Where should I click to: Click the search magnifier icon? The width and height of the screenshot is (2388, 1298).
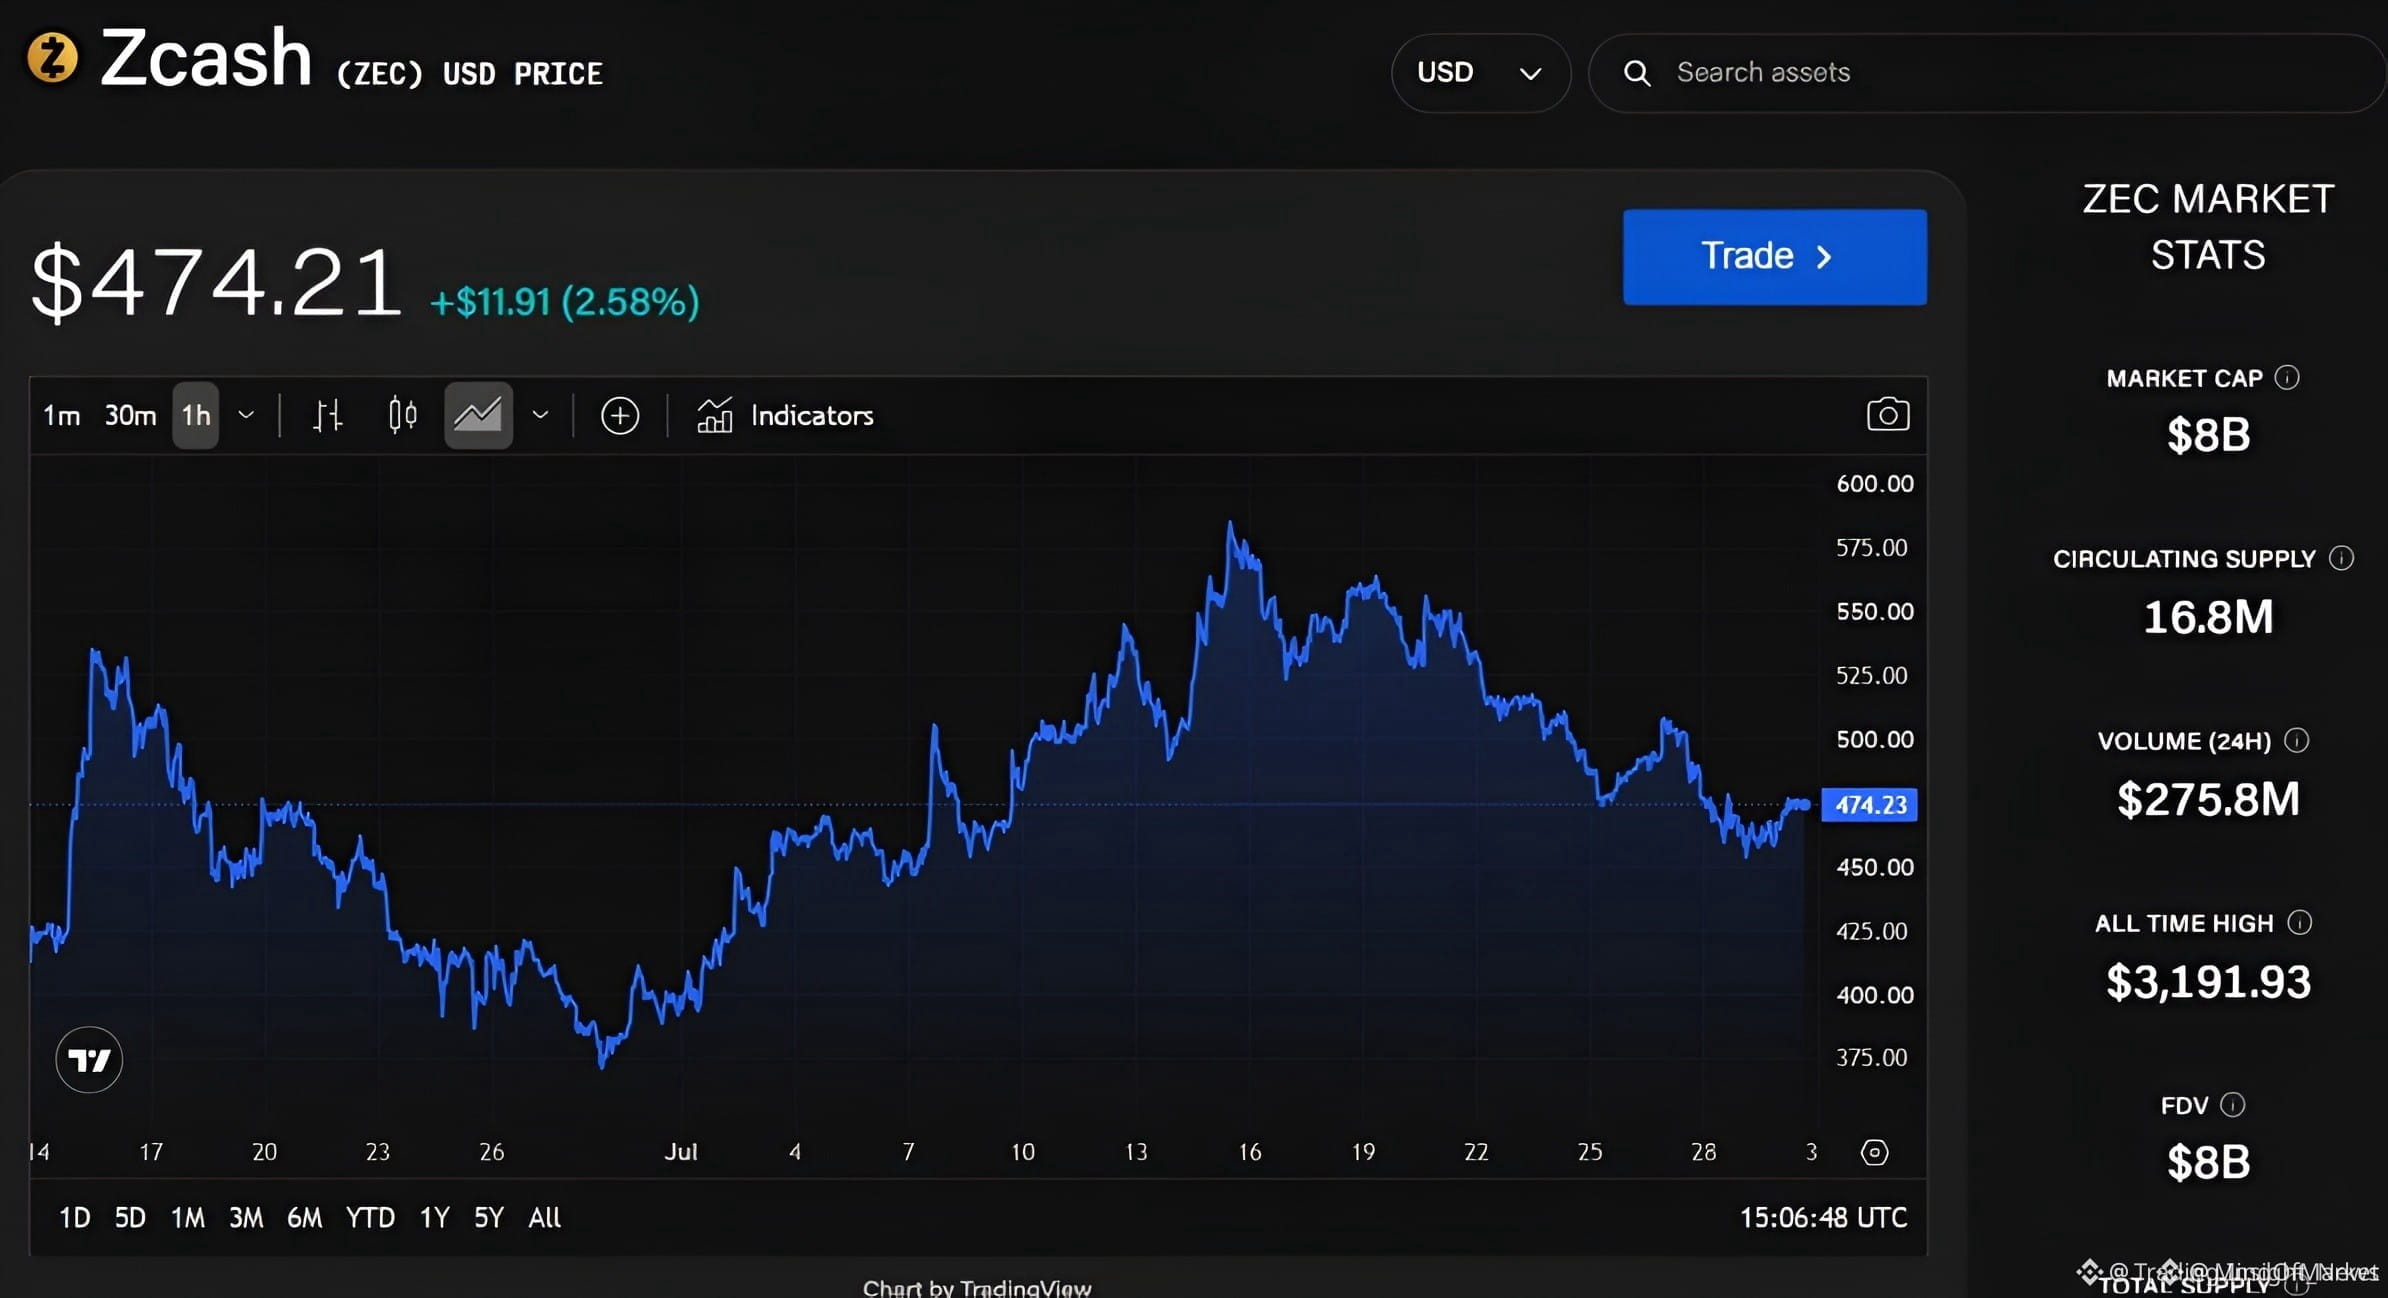point(1637,73)
